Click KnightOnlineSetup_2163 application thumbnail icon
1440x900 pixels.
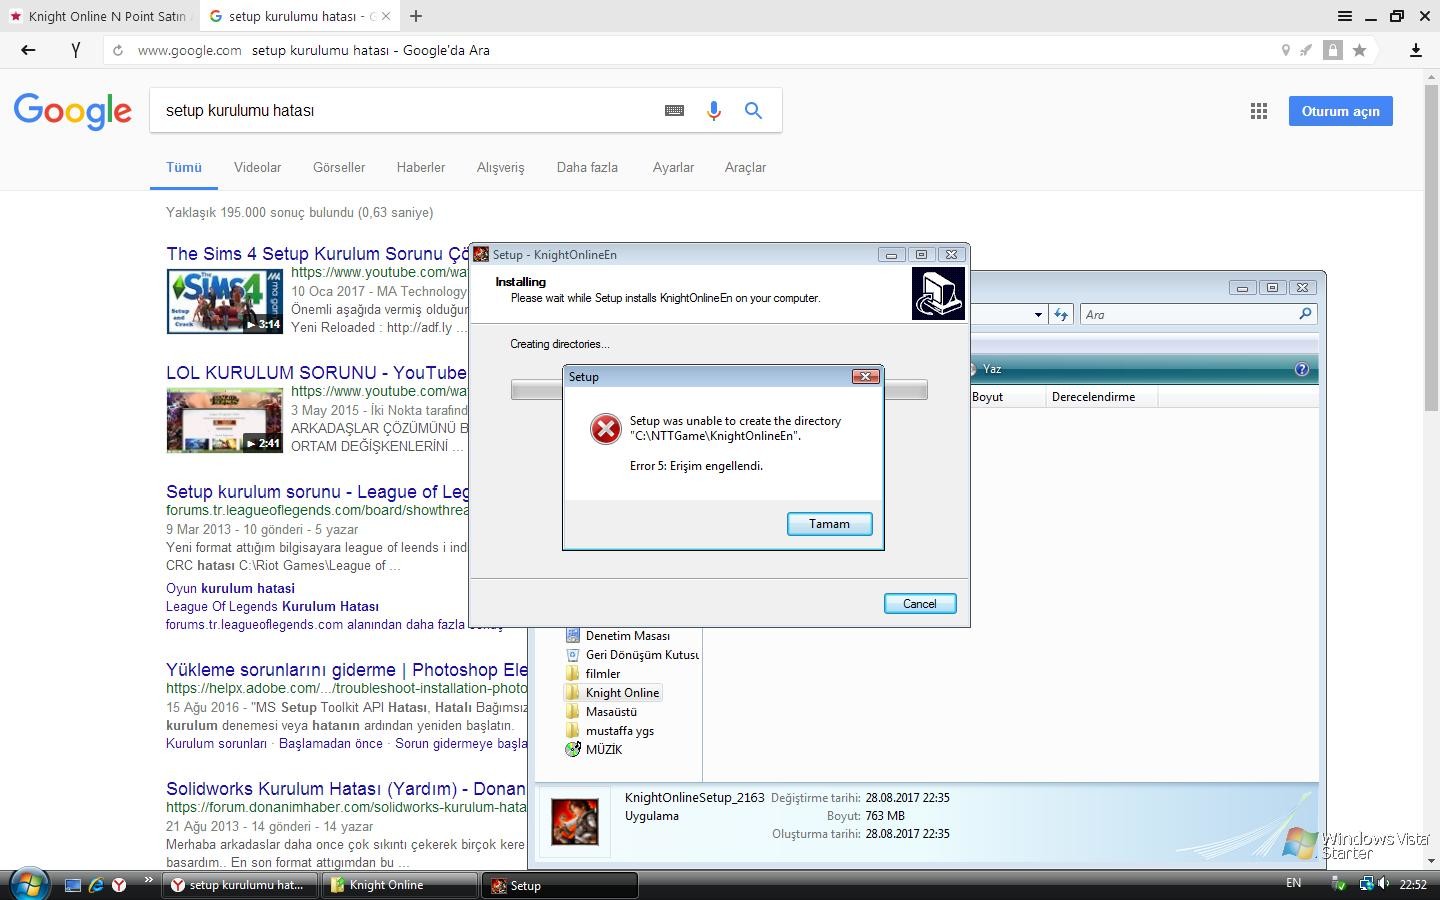[575, 821]
